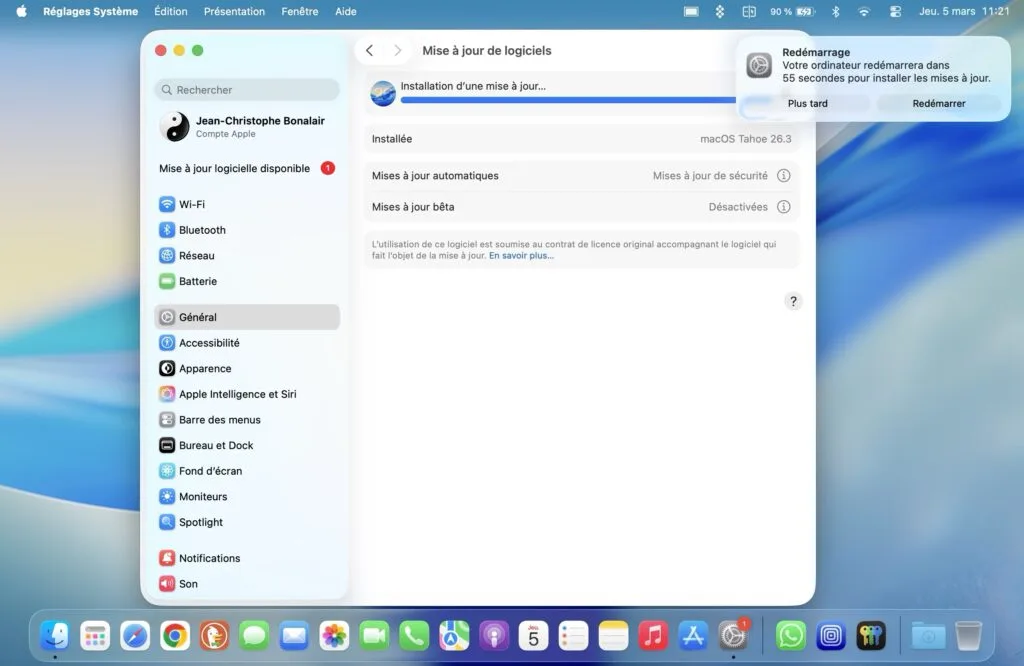Go forward with the right chevron
Viewport: 1024px width, 666px height.
(397, 50)
